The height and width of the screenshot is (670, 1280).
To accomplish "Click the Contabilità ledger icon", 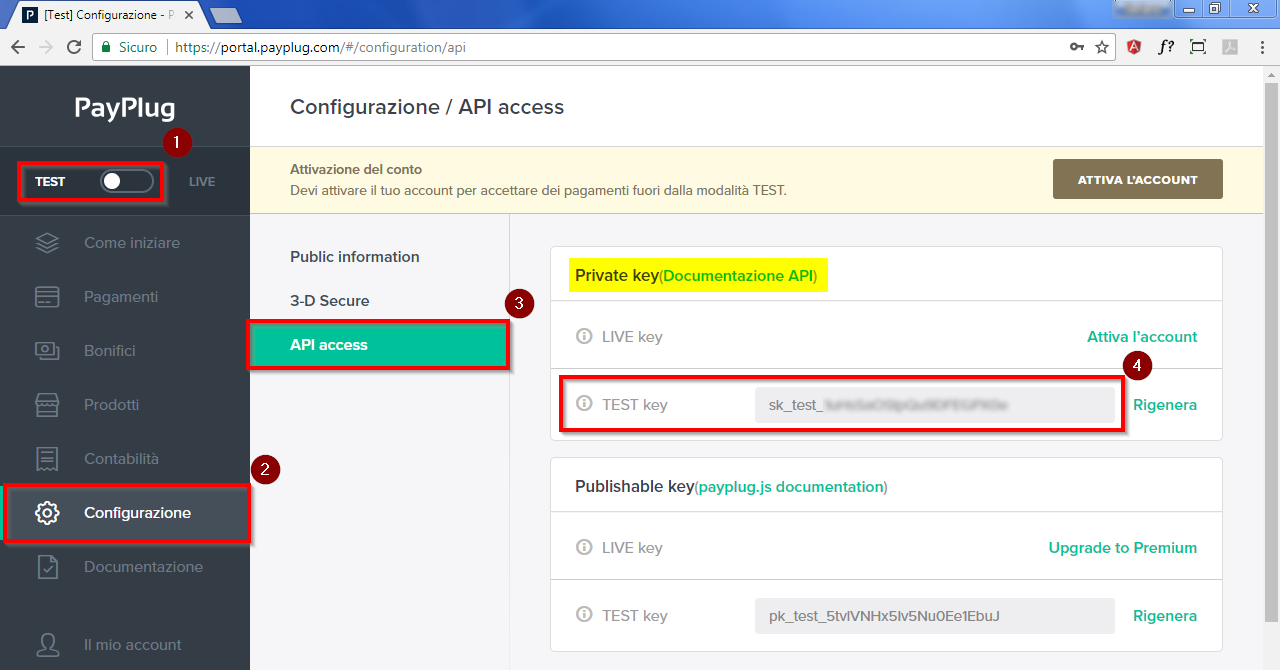I will [47, 458].
